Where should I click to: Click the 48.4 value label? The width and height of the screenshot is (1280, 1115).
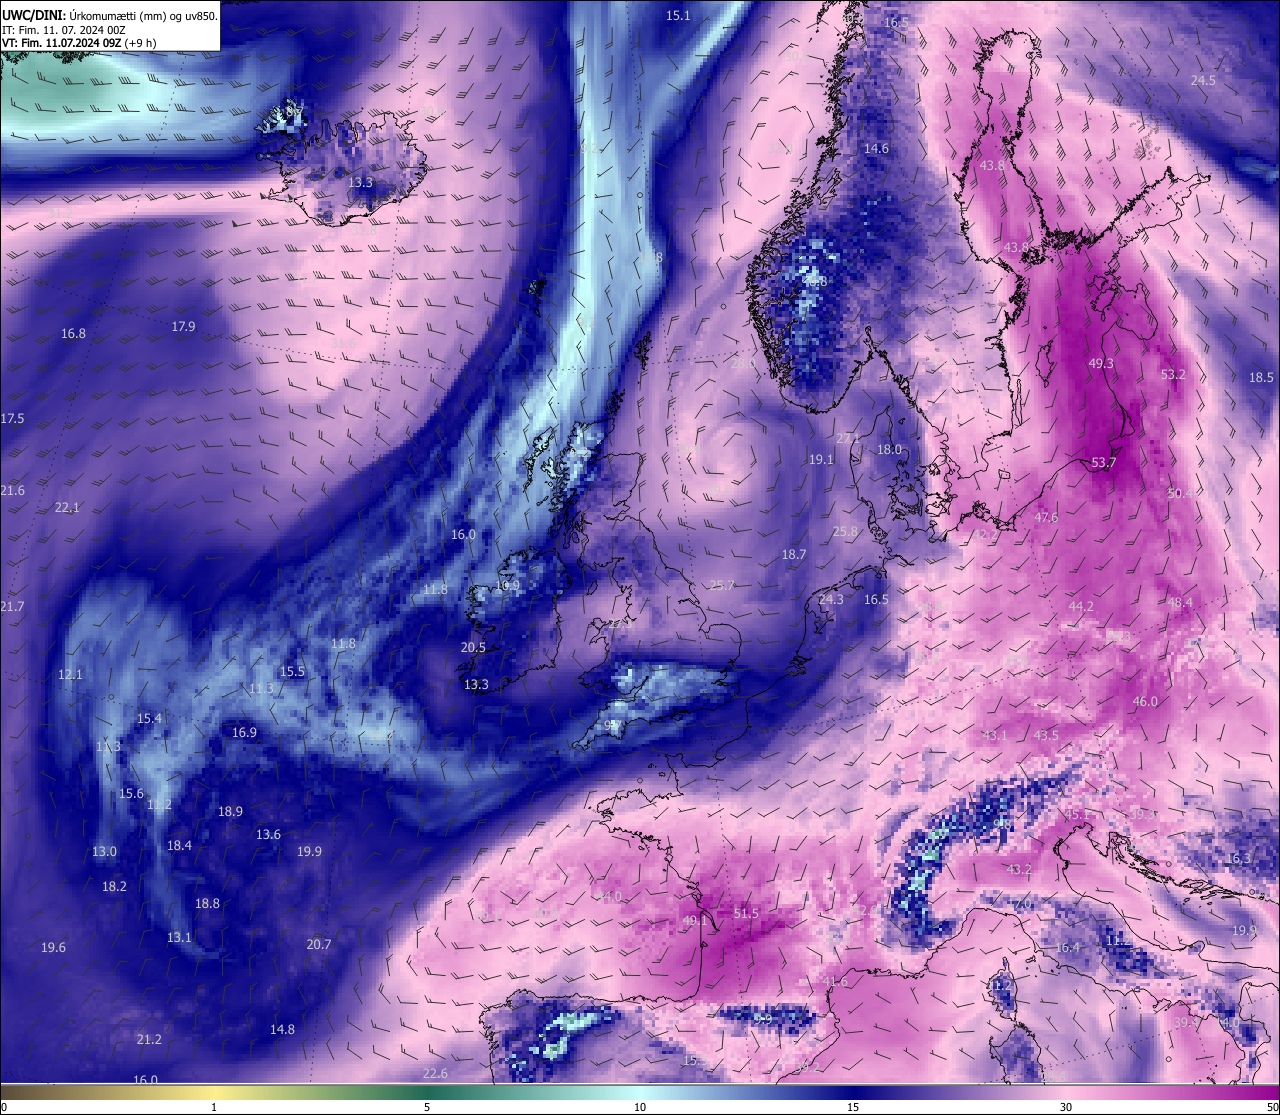[x=1180, y=602]
